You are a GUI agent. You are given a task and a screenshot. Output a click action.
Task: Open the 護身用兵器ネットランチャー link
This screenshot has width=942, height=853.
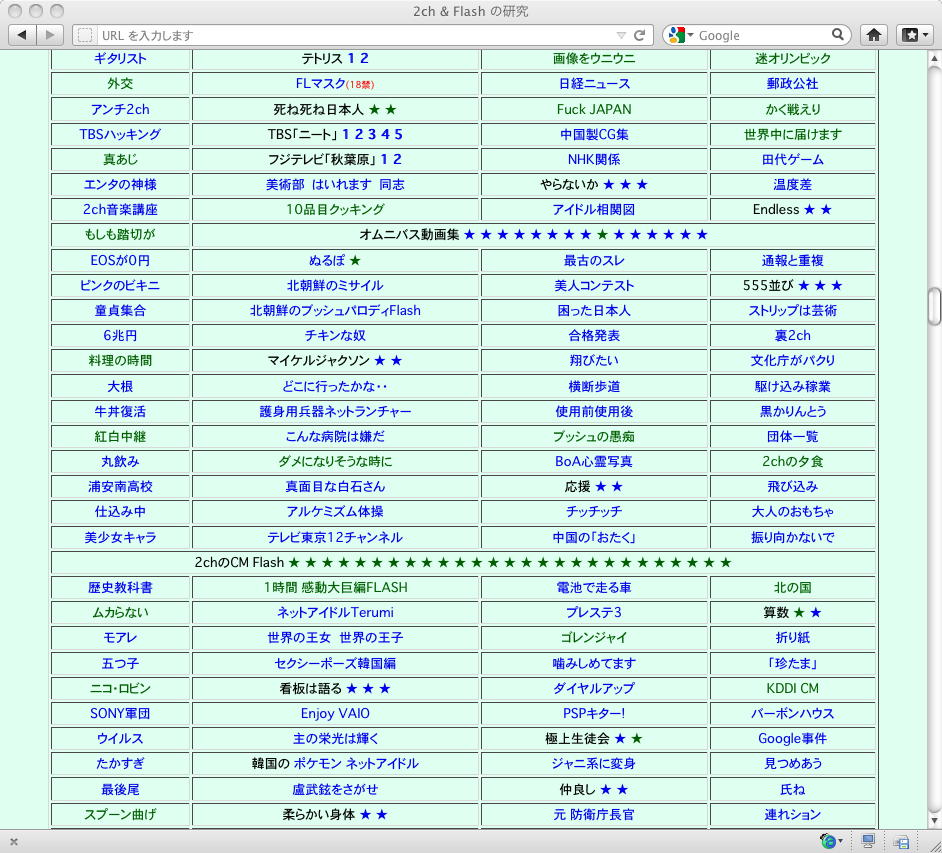[335, 411]
